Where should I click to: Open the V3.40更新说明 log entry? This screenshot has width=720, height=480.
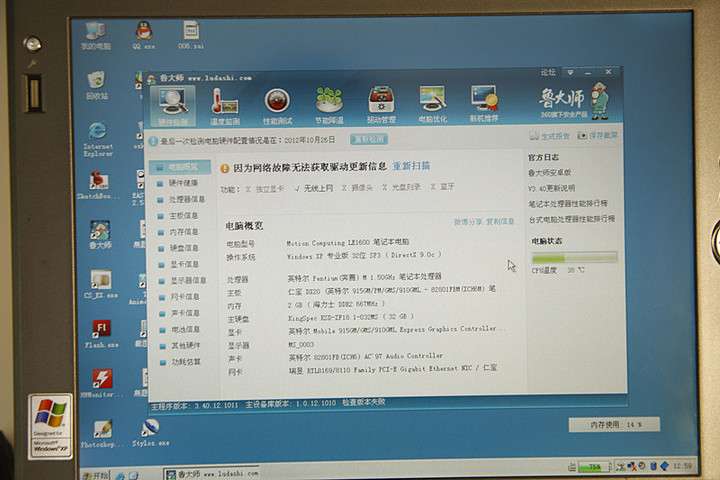(551, 188)
